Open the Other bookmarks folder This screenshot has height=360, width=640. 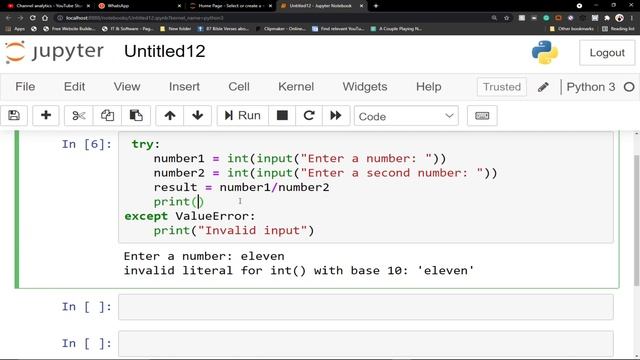tap(571, 29)
